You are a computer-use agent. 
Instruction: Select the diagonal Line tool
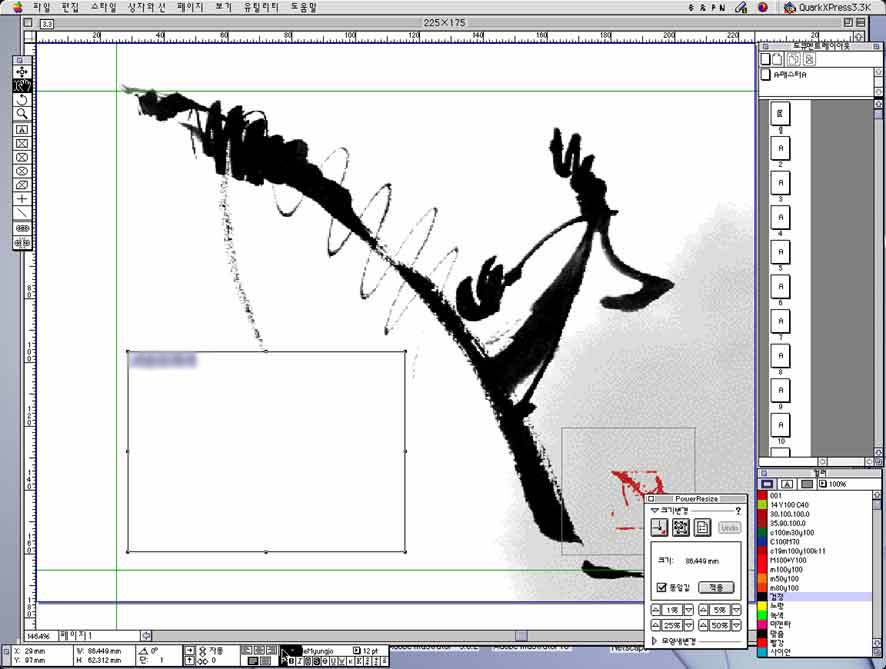[x=22, y=213]
